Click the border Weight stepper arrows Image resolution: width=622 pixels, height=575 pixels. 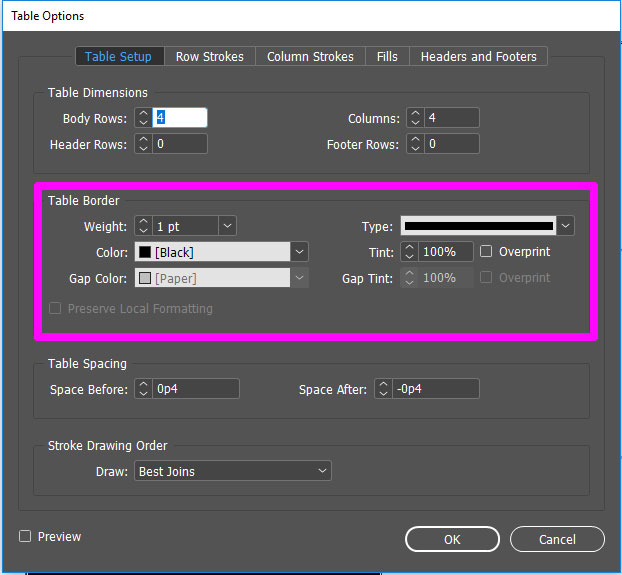pyautogui.click(x=143, y=226)
